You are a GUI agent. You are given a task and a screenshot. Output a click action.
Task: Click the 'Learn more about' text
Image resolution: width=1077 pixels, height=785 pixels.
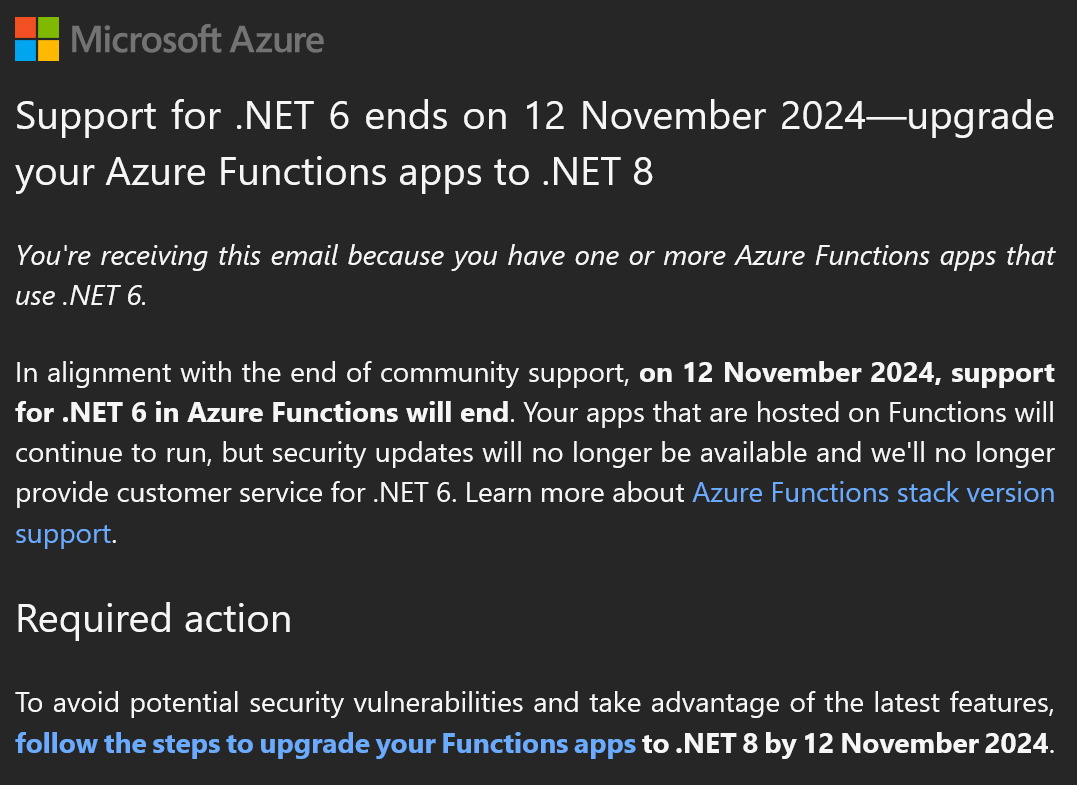(575, 493)
